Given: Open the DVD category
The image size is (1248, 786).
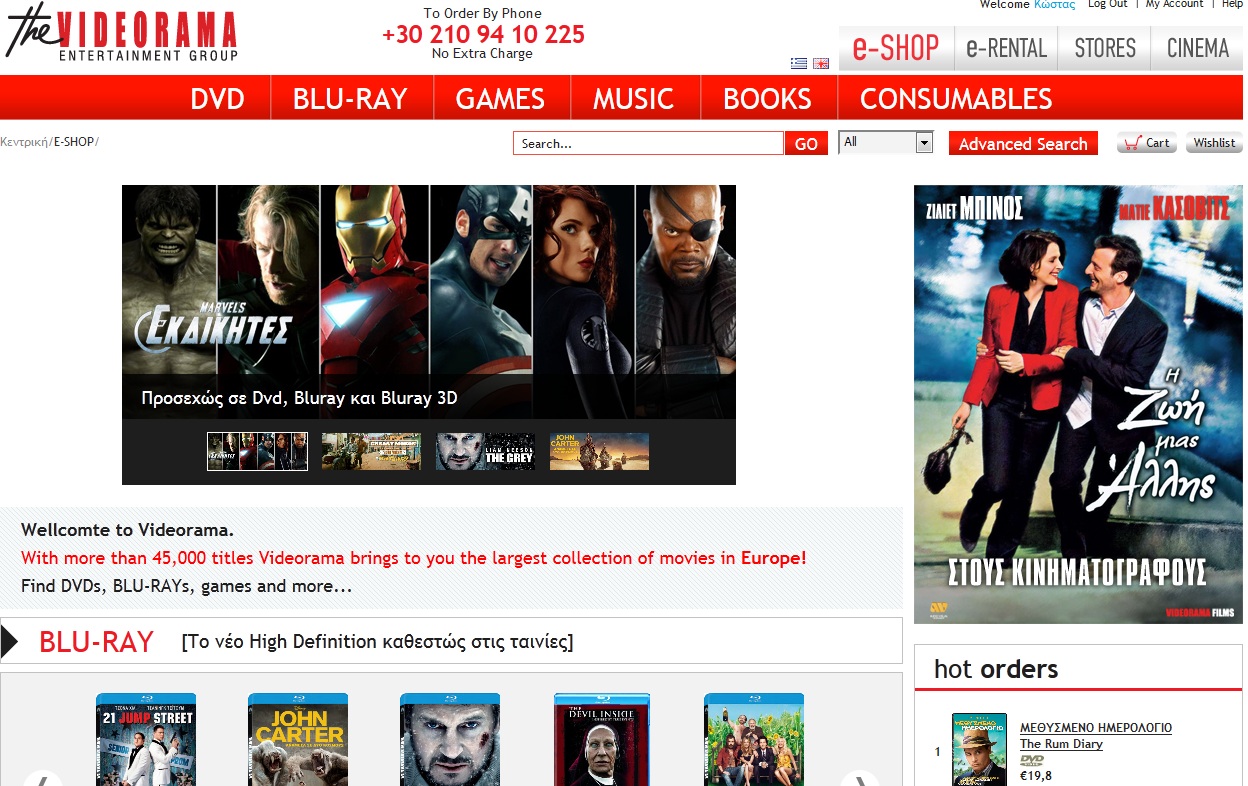Looking at the screenshot, I should [218, 98].
